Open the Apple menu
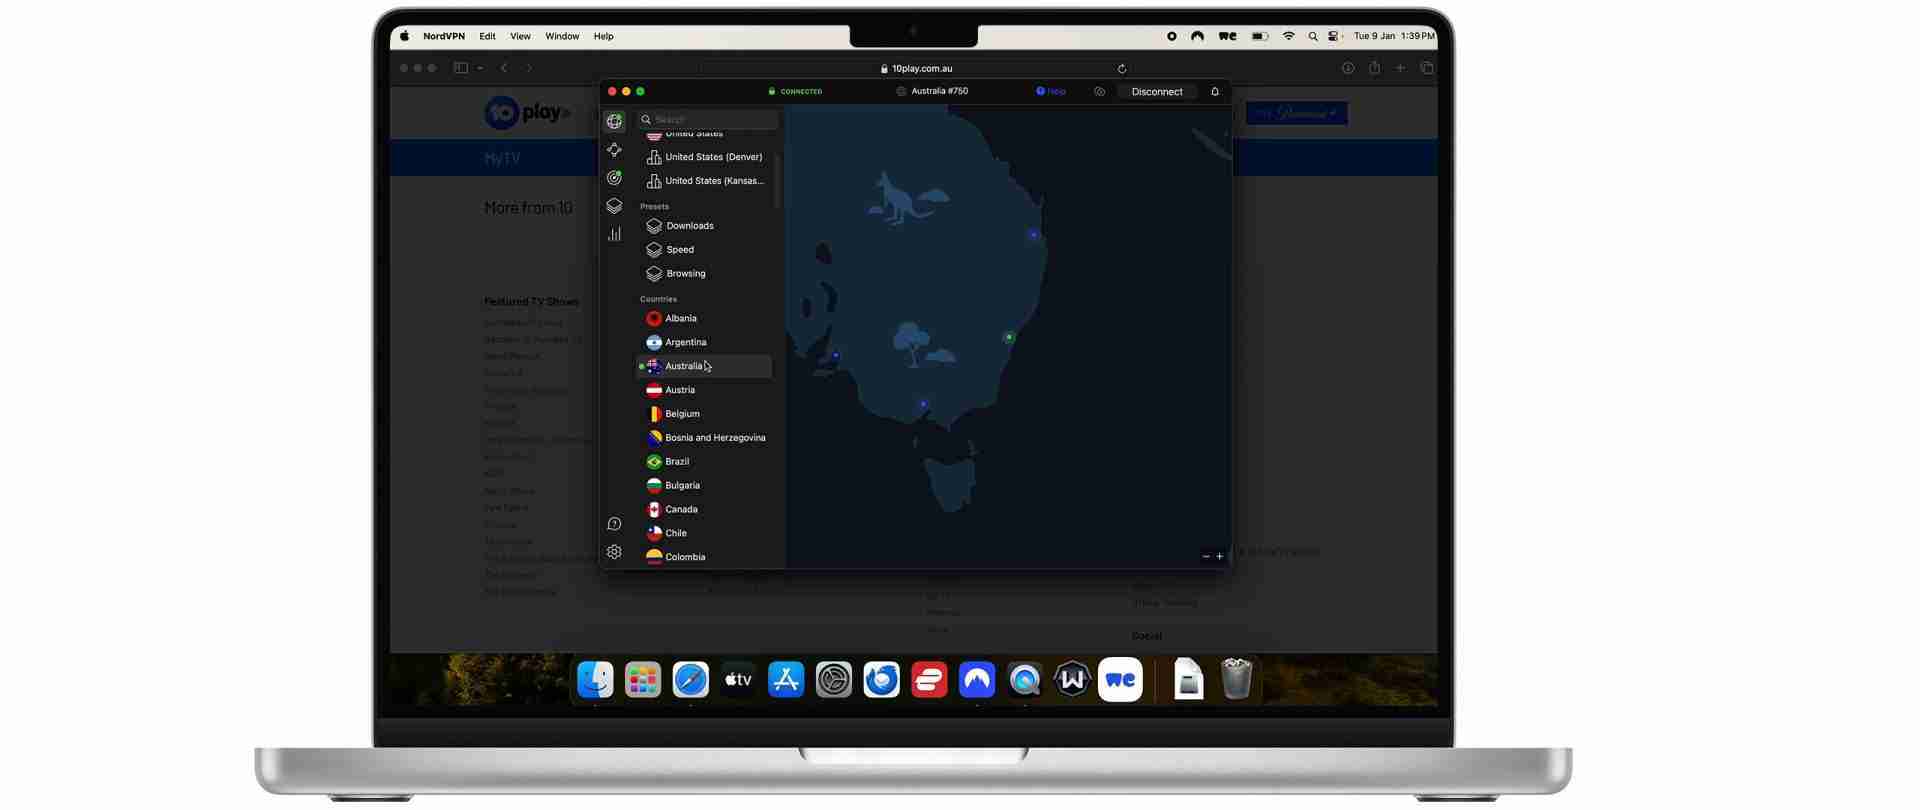The height and width of the screenshot is (810, 1920). 405,36
